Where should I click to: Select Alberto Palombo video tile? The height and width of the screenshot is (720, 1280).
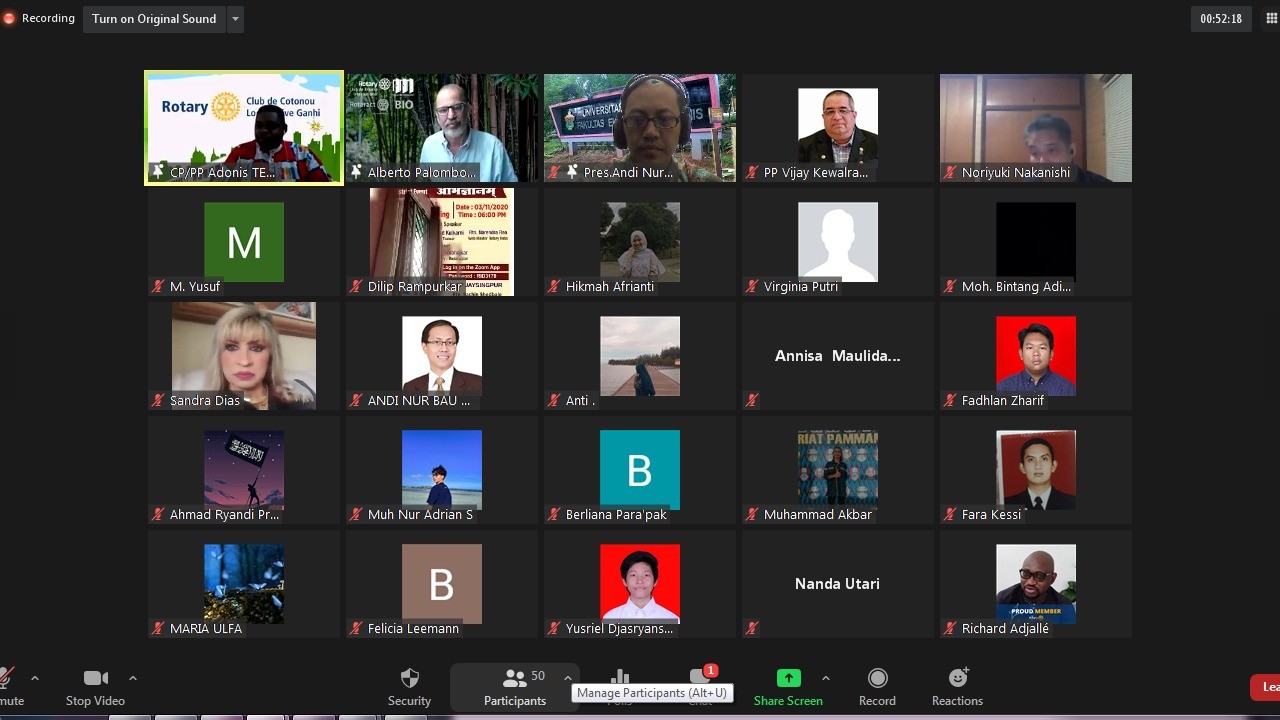442,128
